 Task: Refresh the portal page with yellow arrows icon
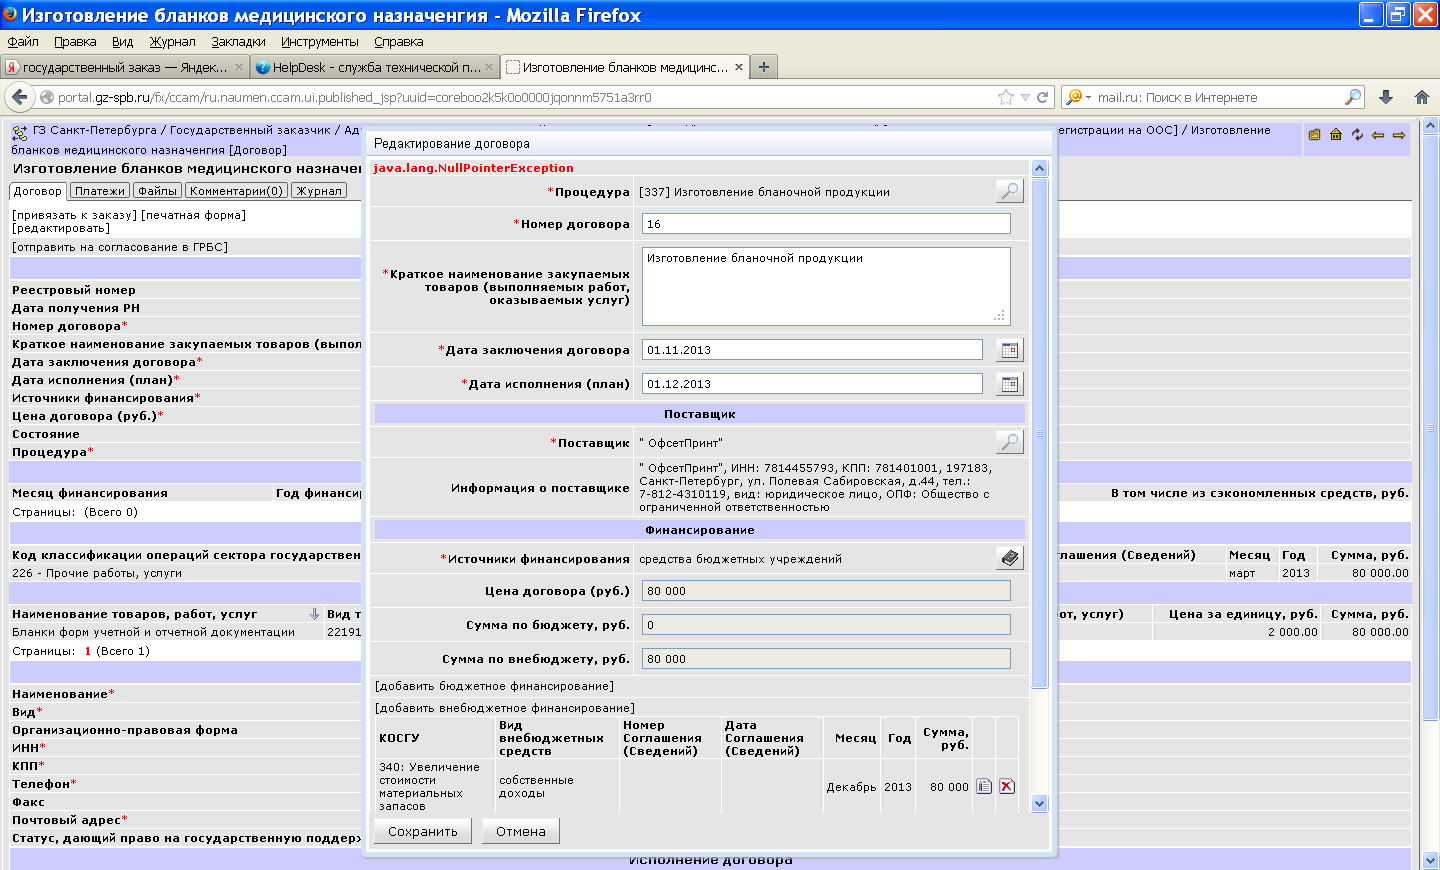click(1357, 135)
